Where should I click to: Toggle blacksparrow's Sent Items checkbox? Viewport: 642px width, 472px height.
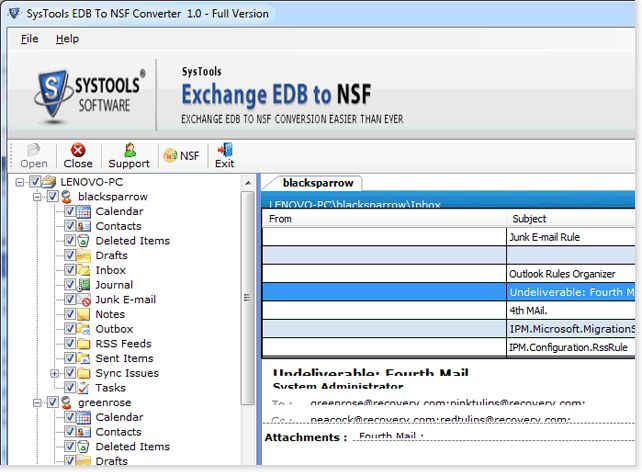coord(70,358)
